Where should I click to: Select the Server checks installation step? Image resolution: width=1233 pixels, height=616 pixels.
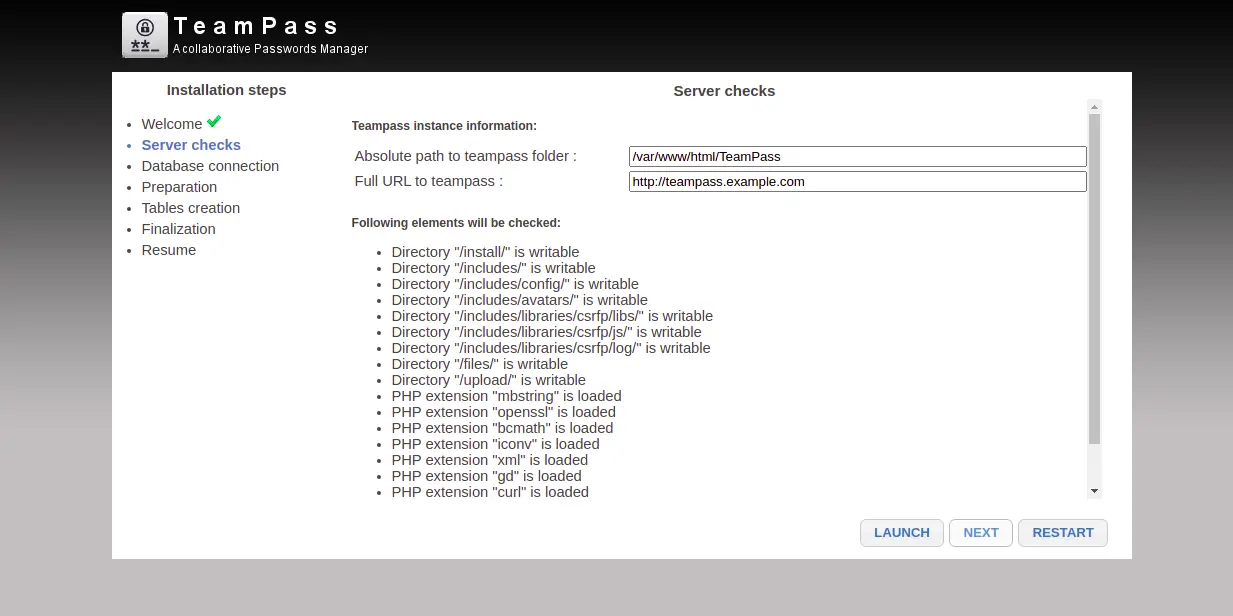pos(191,145)
